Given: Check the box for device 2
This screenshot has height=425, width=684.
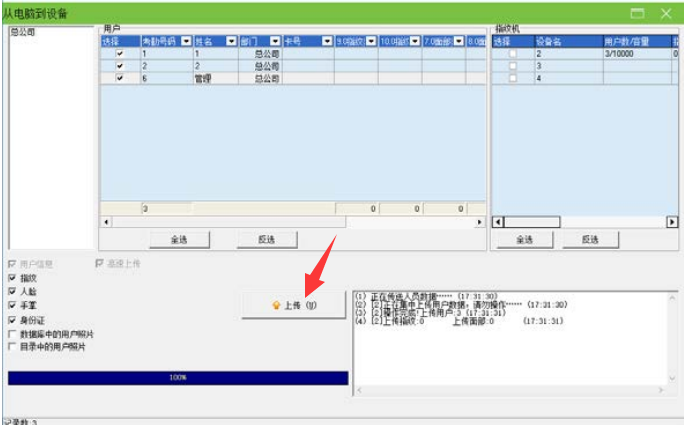Looking at the screenshot, I should tap(513, 54).
